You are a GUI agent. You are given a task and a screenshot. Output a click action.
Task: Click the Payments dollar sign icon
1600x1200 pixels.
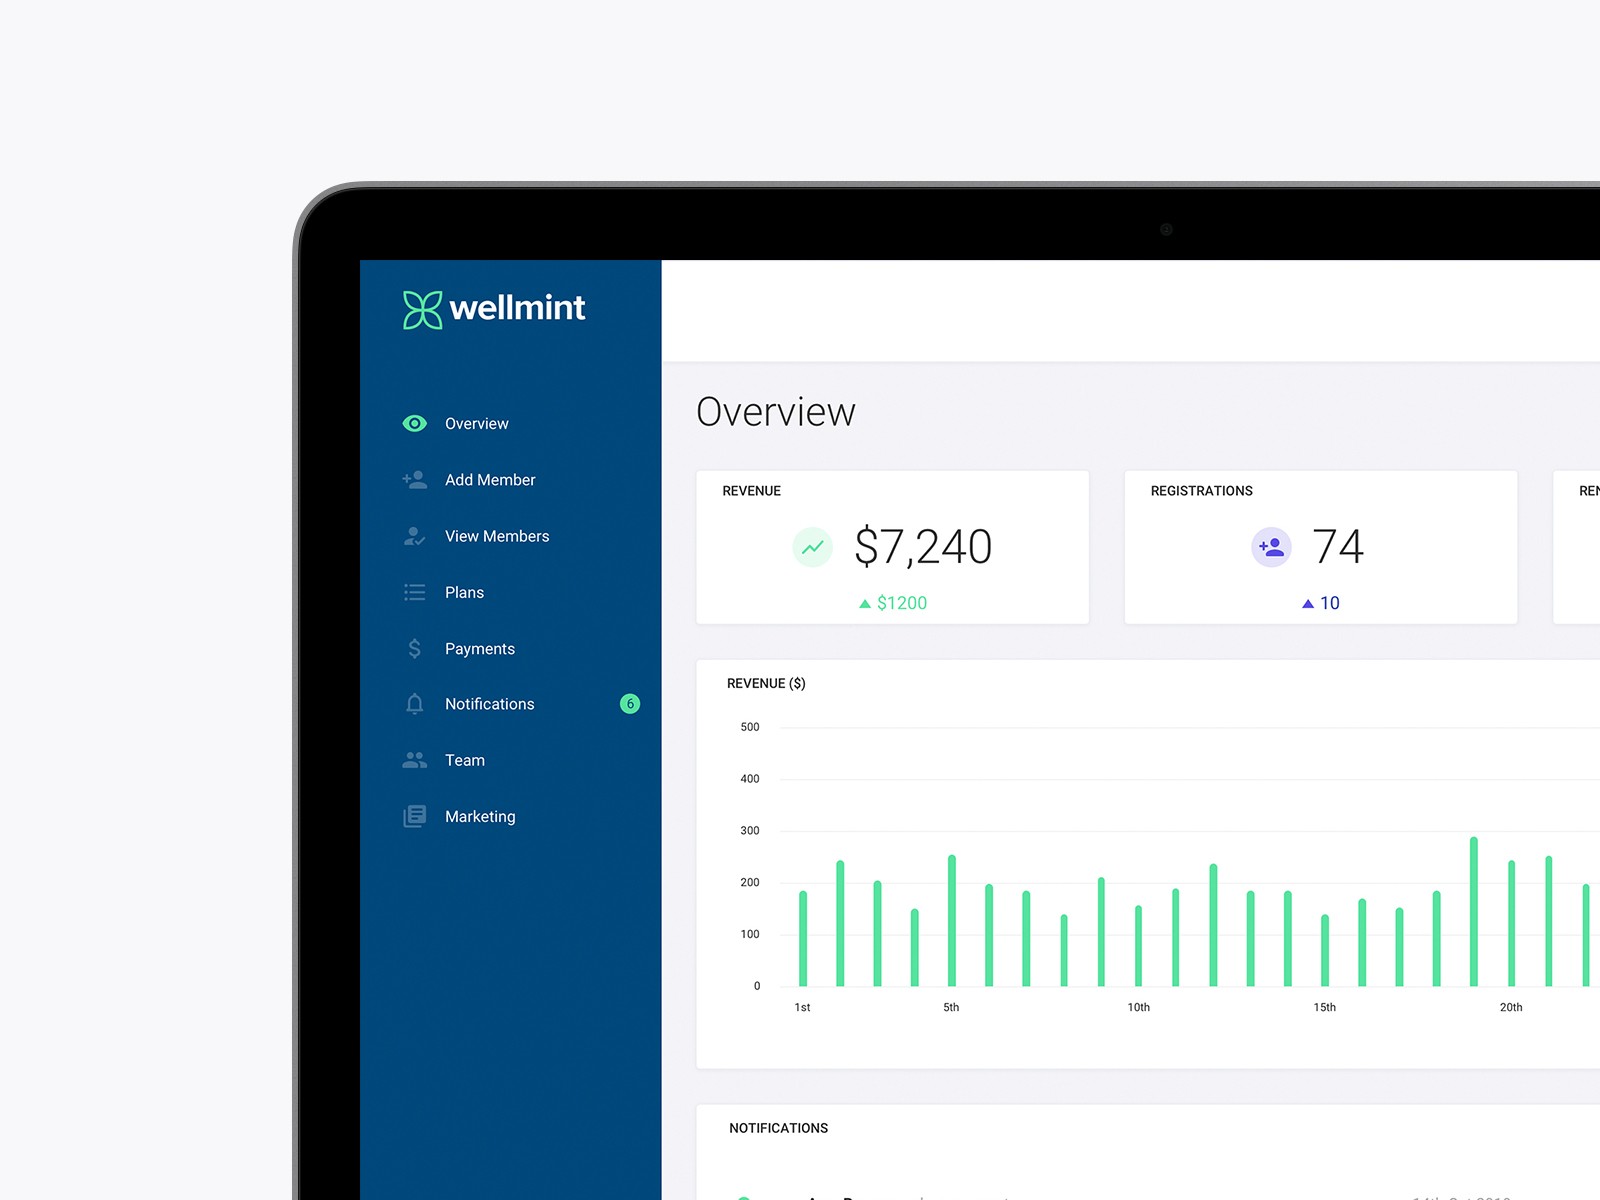pos(414,649)
